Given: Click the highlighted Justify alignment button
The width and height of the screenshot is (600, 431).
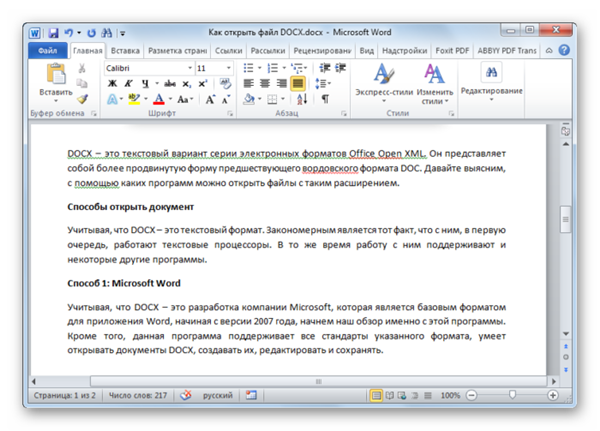Looking at the screenshot, I should click(298, 83).
